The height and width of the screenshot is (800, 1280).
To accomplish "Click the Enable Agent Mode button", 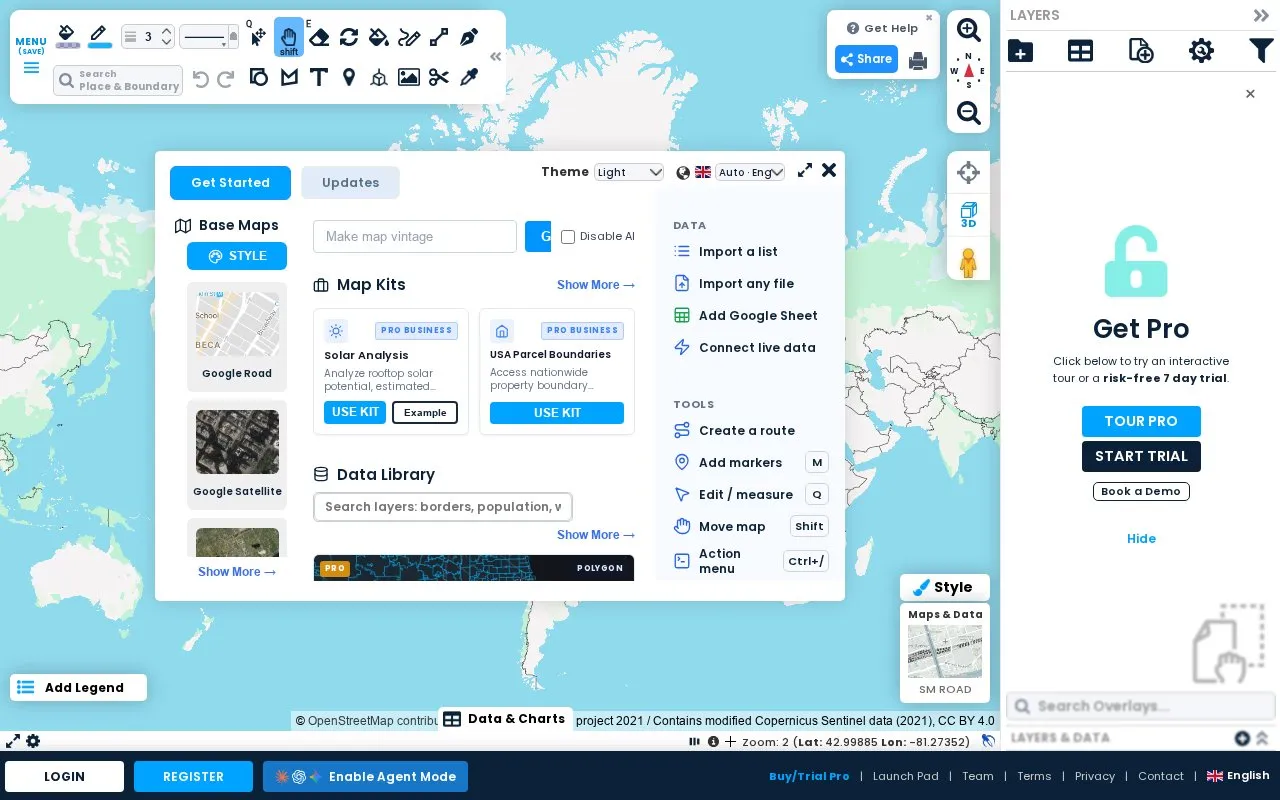I will point(365,777).
